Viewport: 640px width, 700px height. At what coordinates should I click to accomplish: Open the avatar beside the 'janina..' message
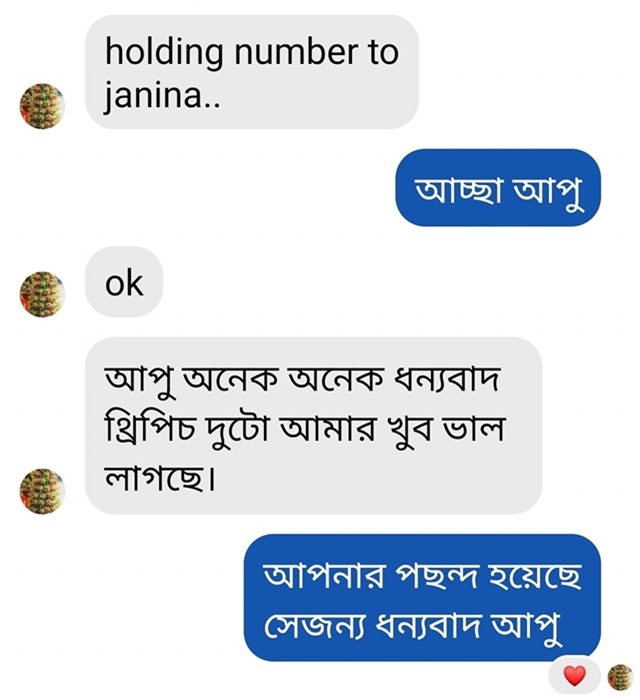coord(42,106)
